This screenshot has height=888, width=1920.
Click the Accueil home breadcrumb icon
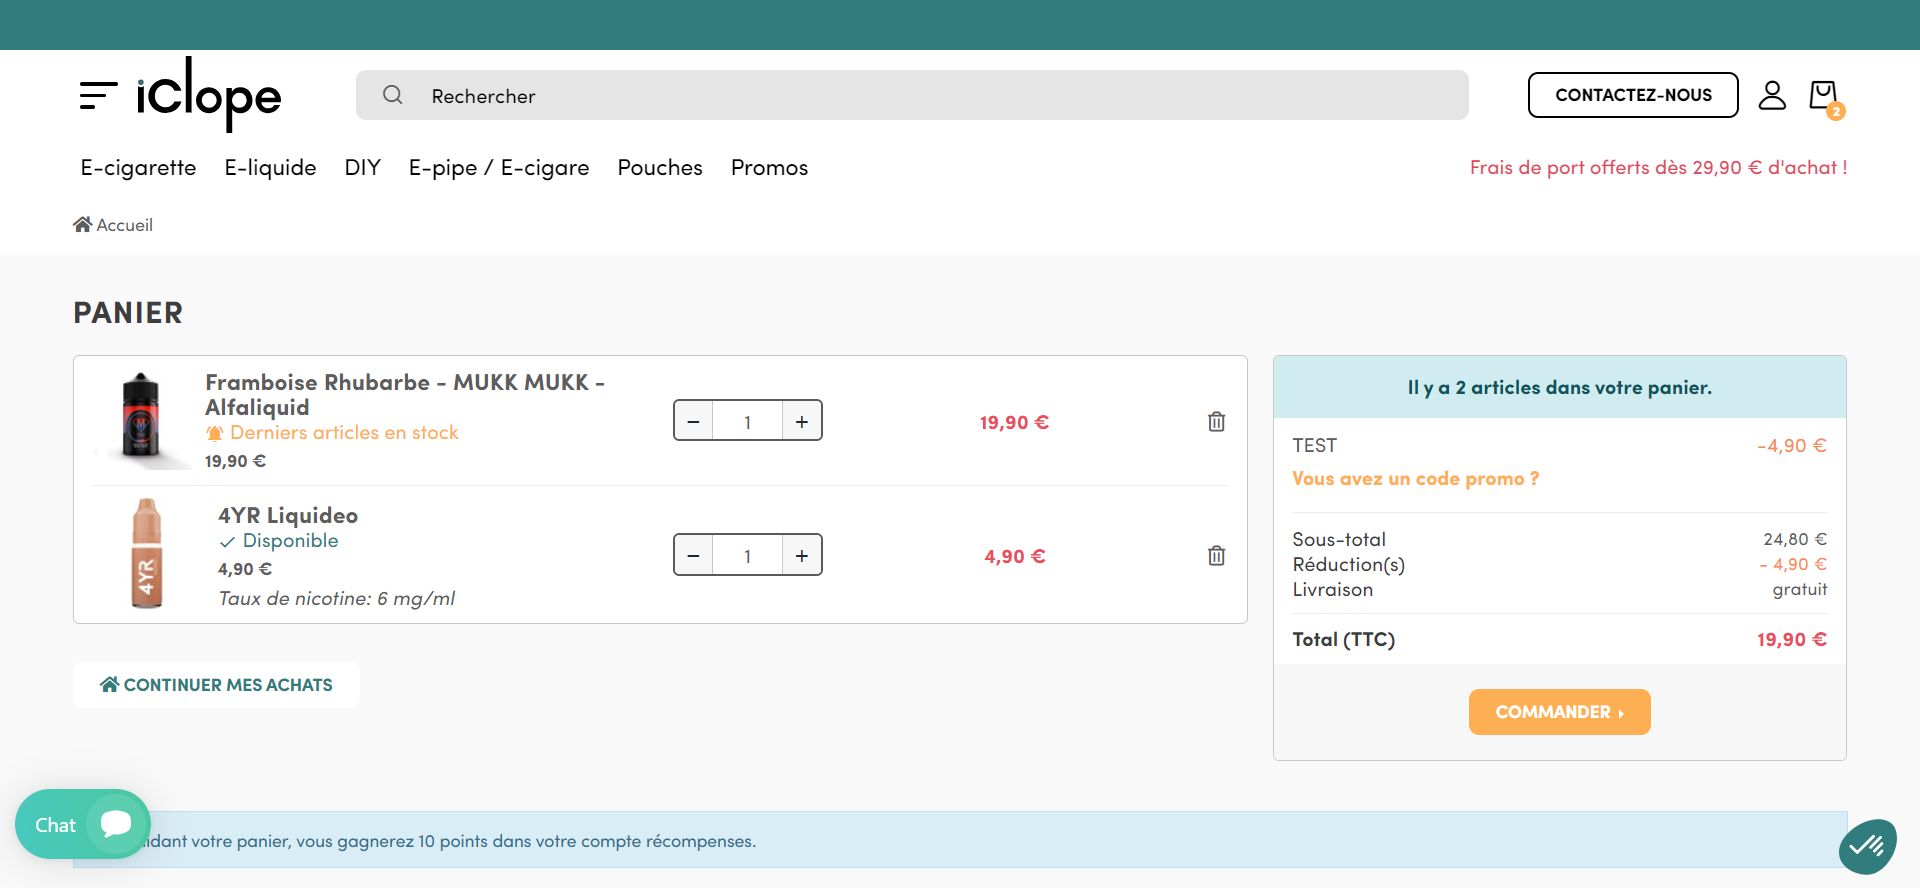click(82, 224)
